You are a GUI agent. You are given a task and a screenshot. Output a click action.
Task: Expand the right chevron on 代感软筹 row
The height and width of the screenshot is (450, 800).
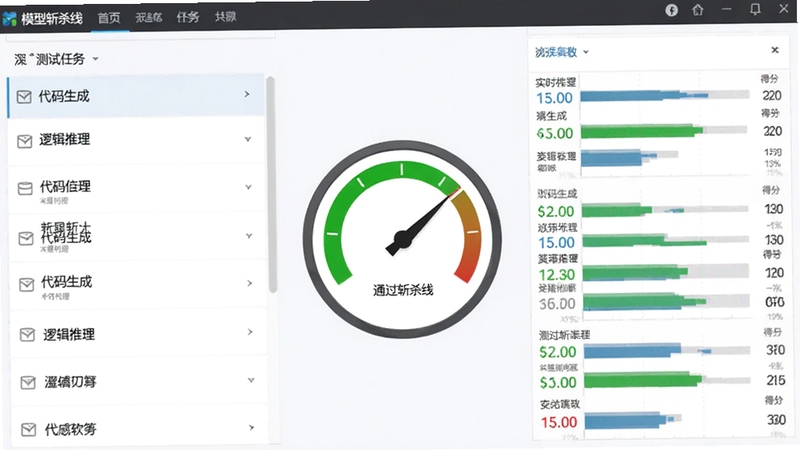tap(251, 428)
